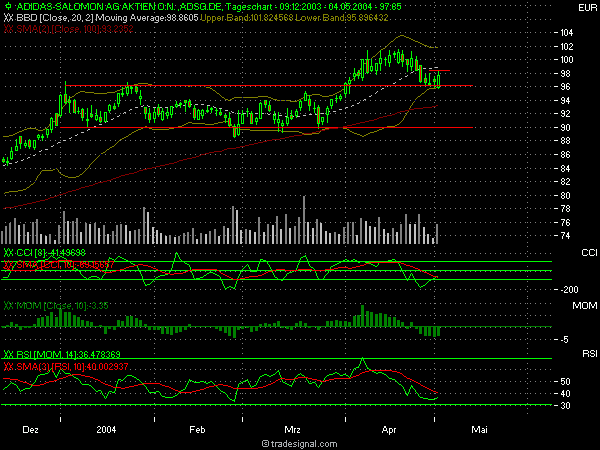Click the copyright icon beside tradesignal.com
The image size is (600, 450).
(265, 444)
